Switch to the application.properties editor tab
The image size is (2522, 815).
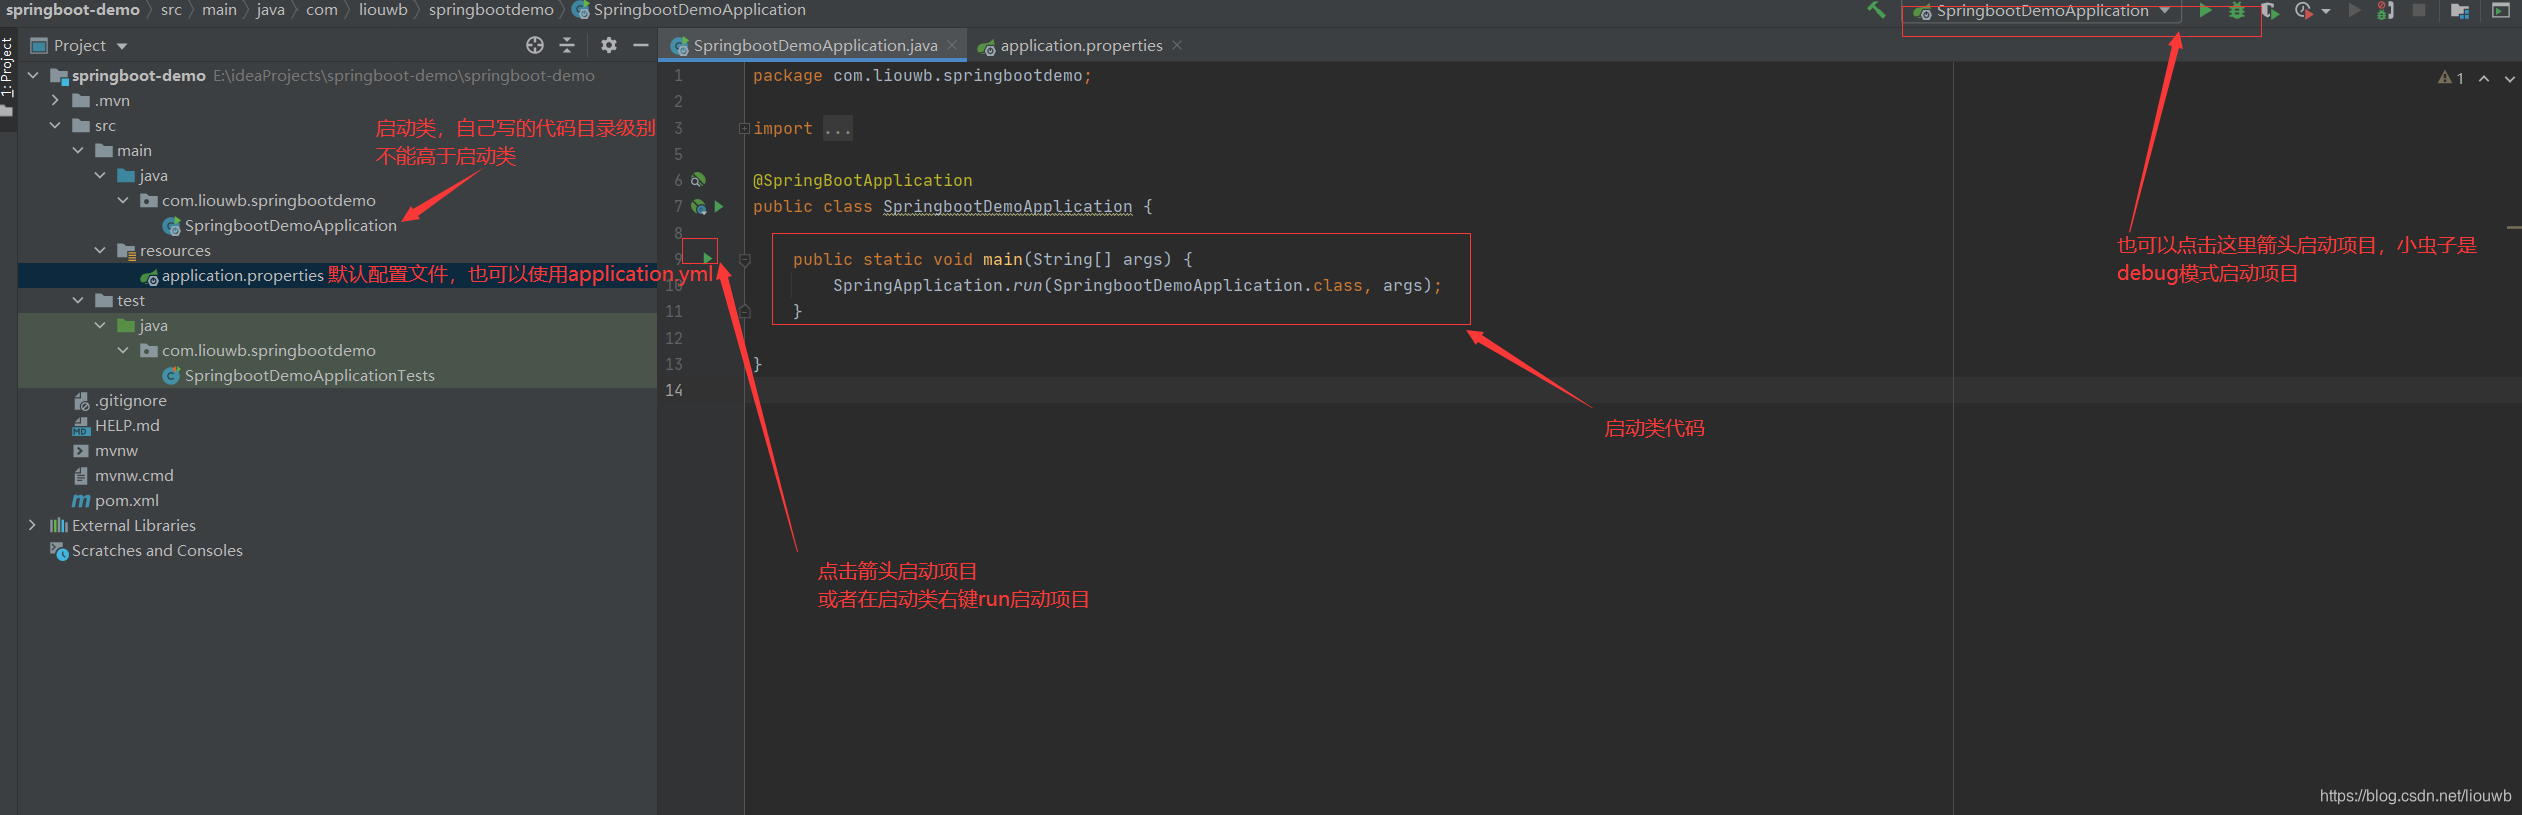1081,45
